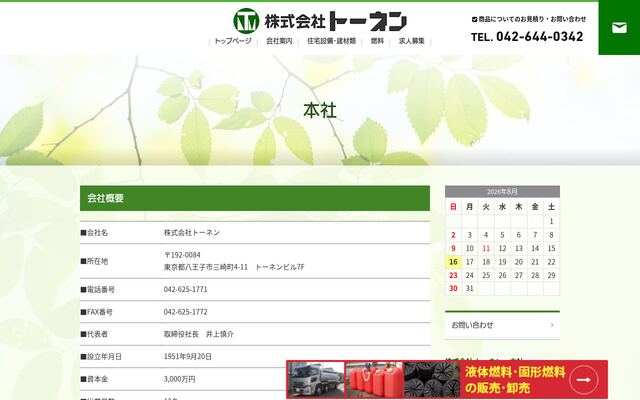Click the 液体燃料・固形燃料の販売・卸売 banner text
The width and height of the screenshot is (640, 400).
(515, 380)
